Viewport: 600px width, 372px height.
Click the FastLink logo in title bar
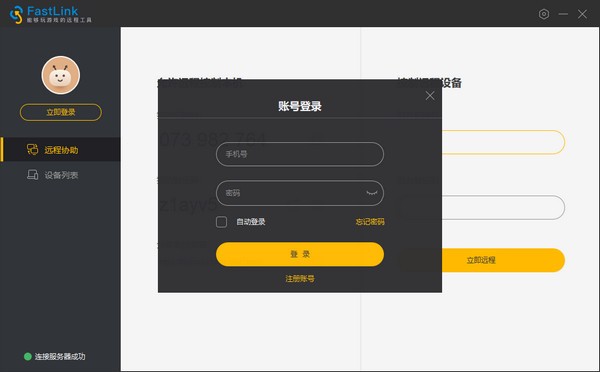(51, 15)
